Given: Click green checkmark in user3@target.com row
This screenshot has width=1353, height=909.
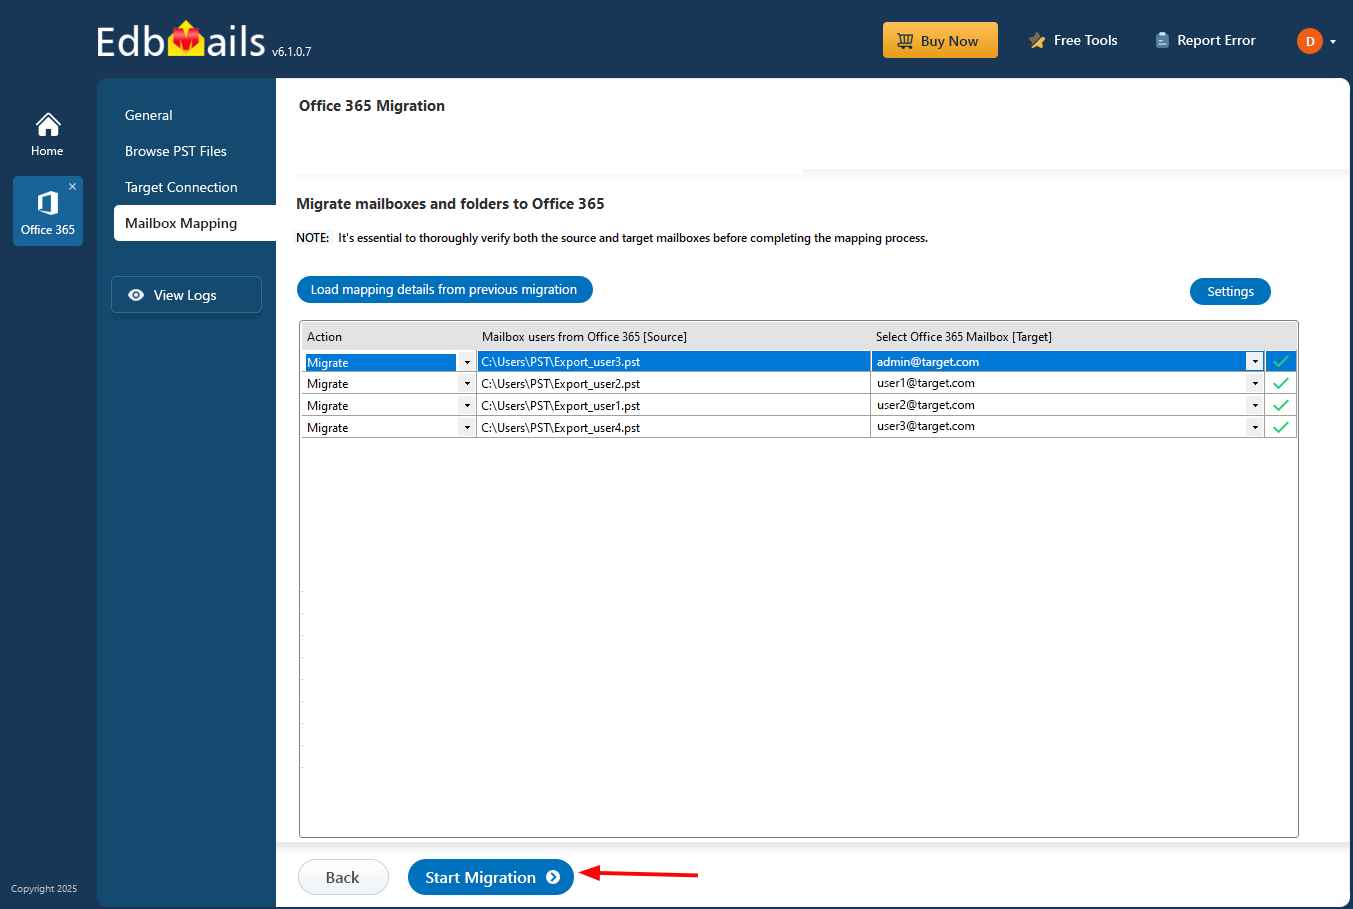Looking at the screenshot, I should [1281, 427].
